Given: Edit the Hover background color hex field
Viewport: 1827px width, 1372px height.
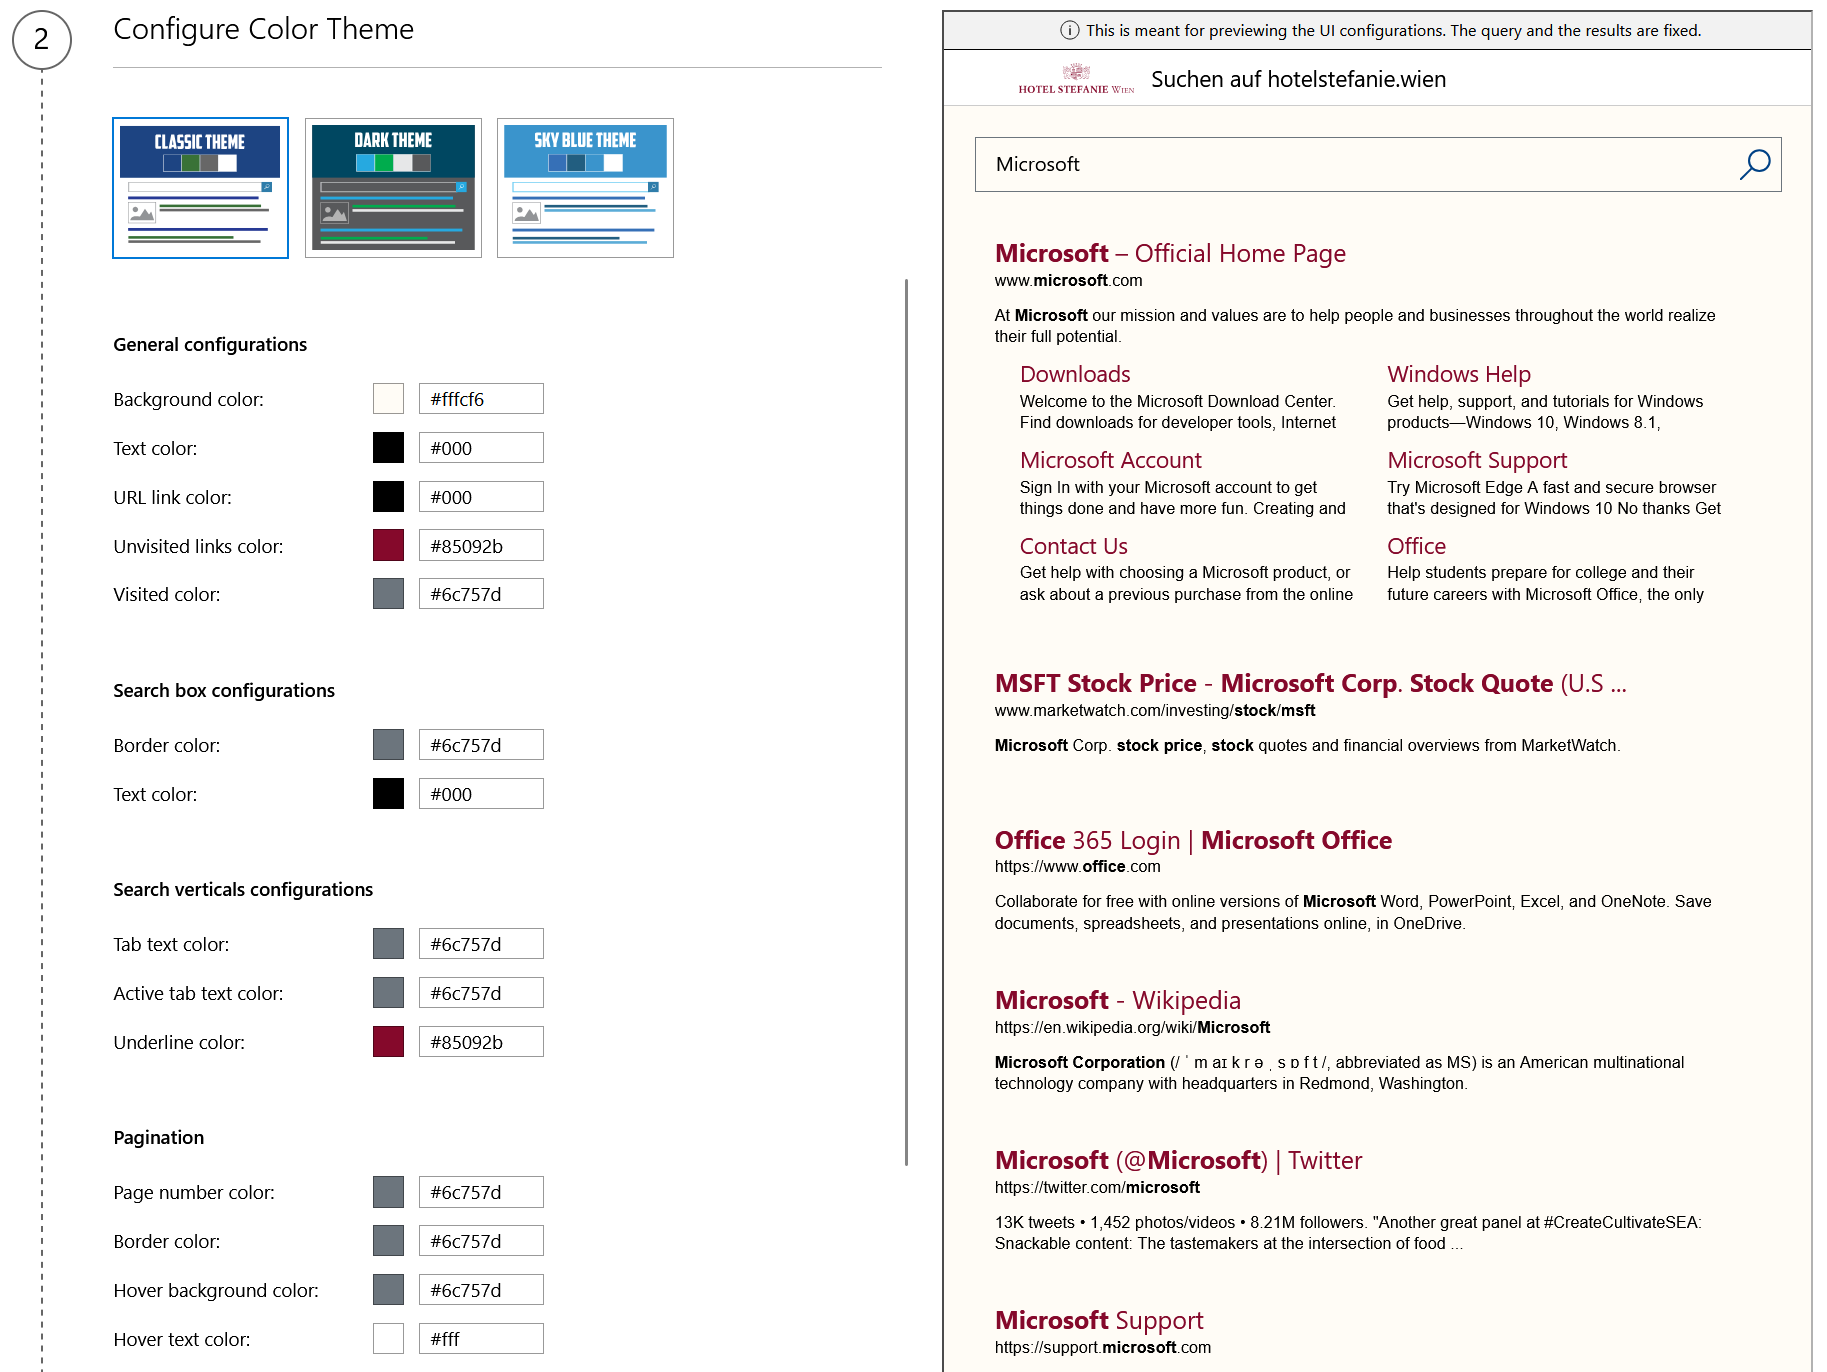Looking at the screenshot, I should tap(481, 1290).
